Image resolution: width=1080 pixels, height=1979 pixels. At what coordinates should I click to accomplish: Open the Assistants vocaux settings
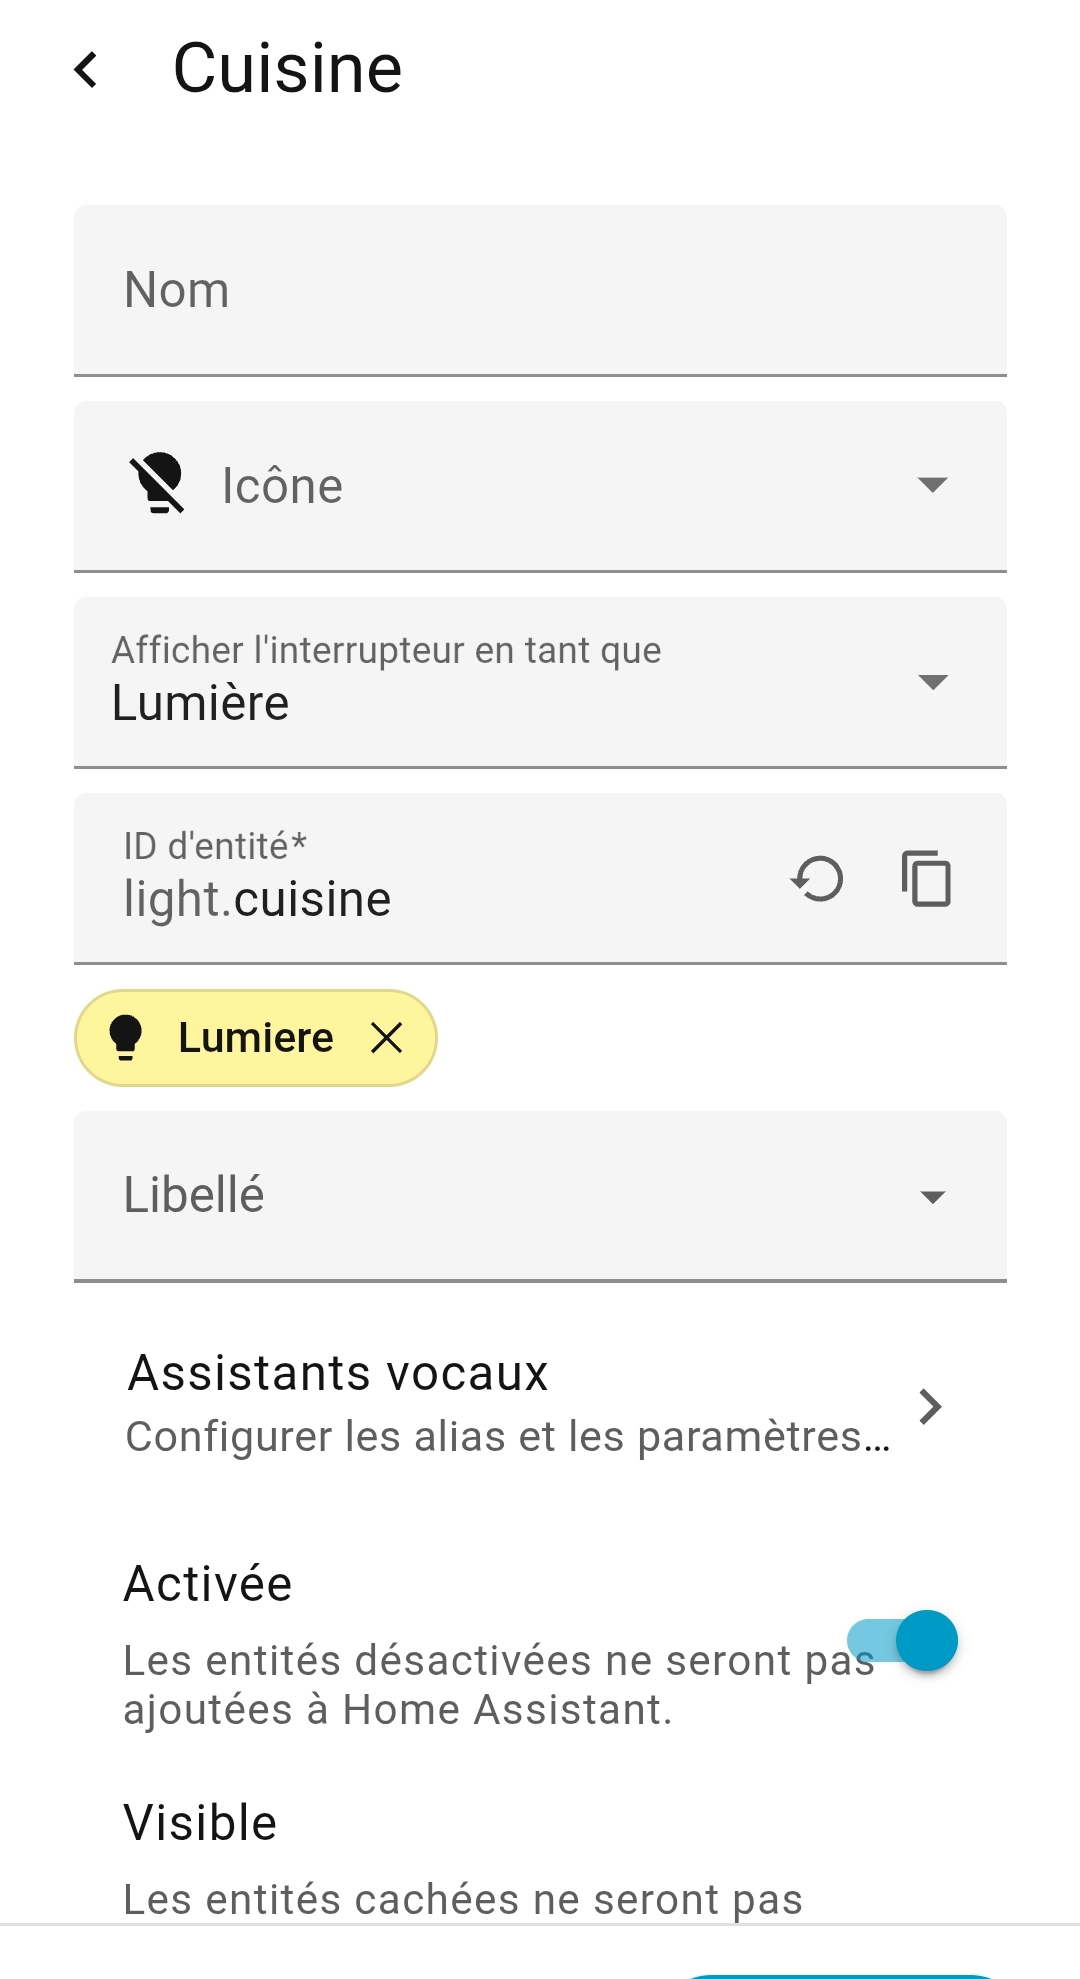tap(338, 1373)
